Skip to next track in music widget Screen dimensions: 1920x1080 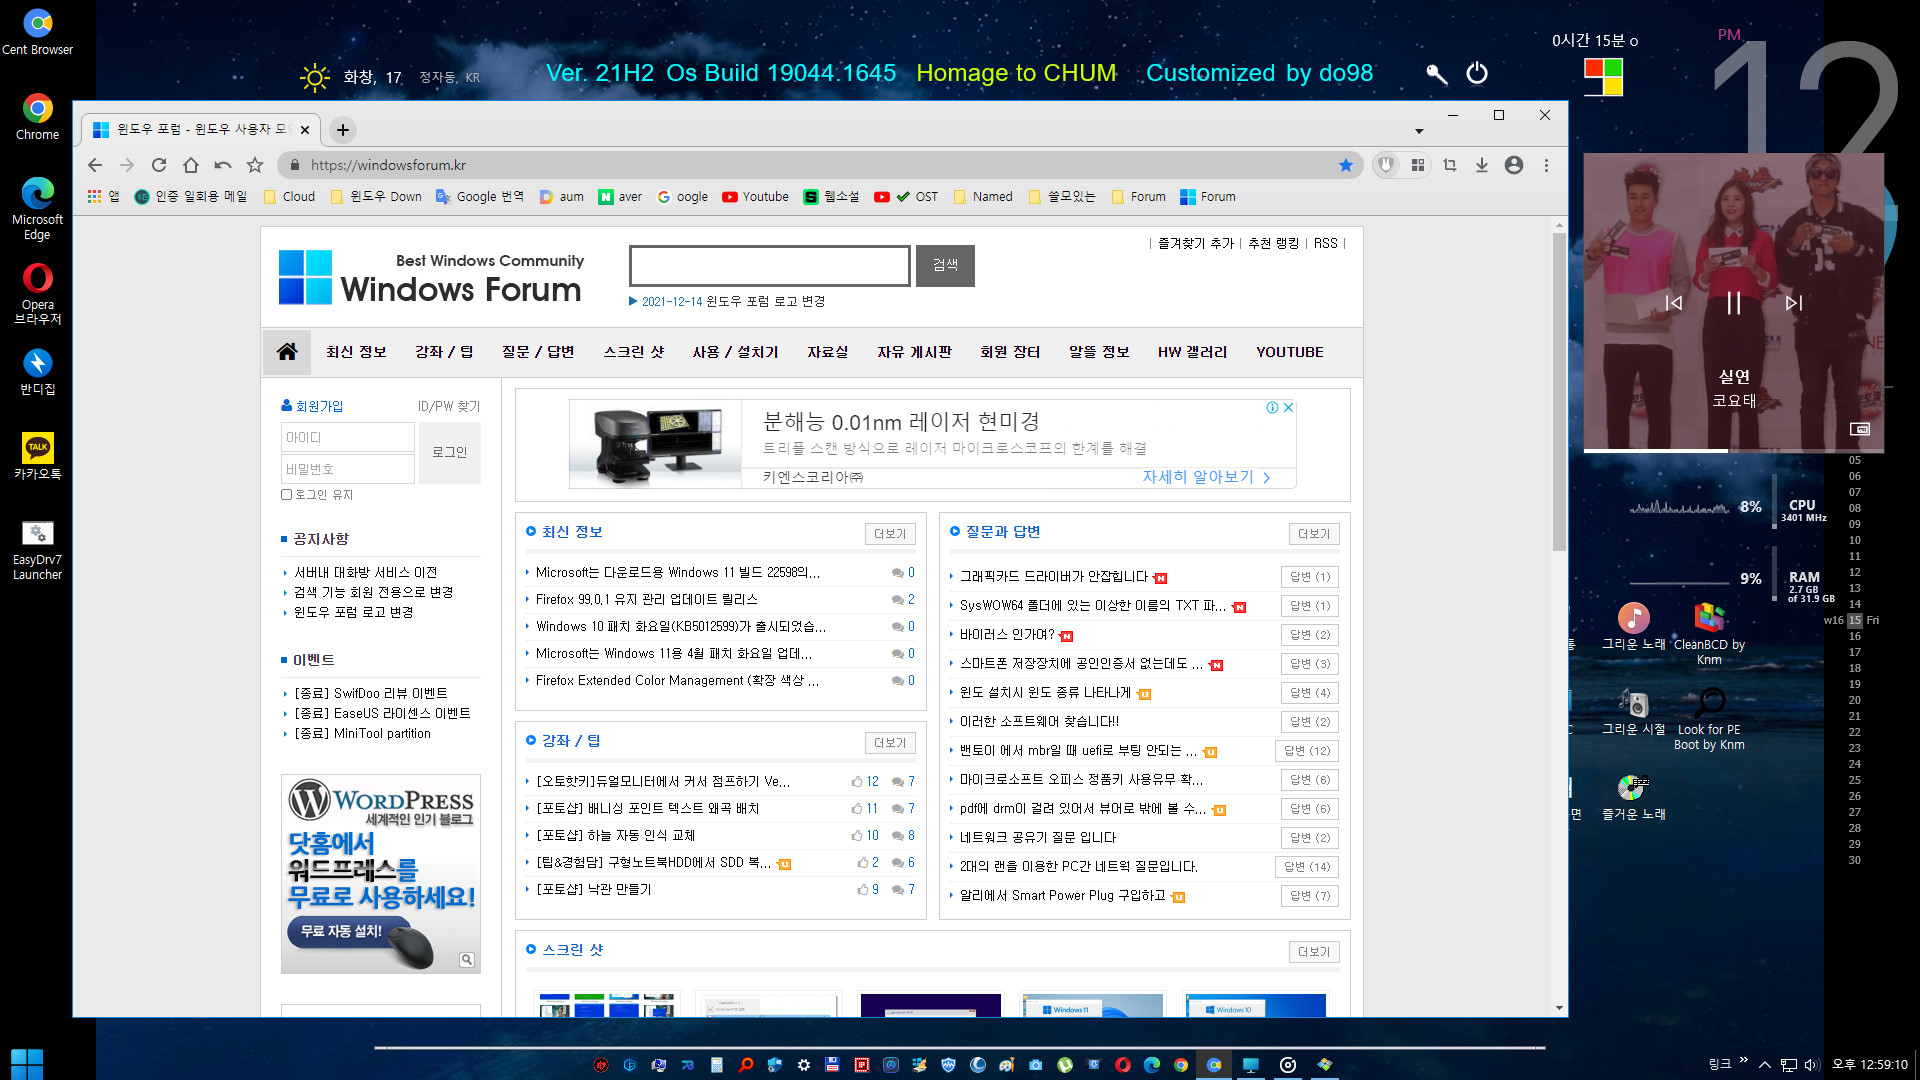coord(1794,303)
